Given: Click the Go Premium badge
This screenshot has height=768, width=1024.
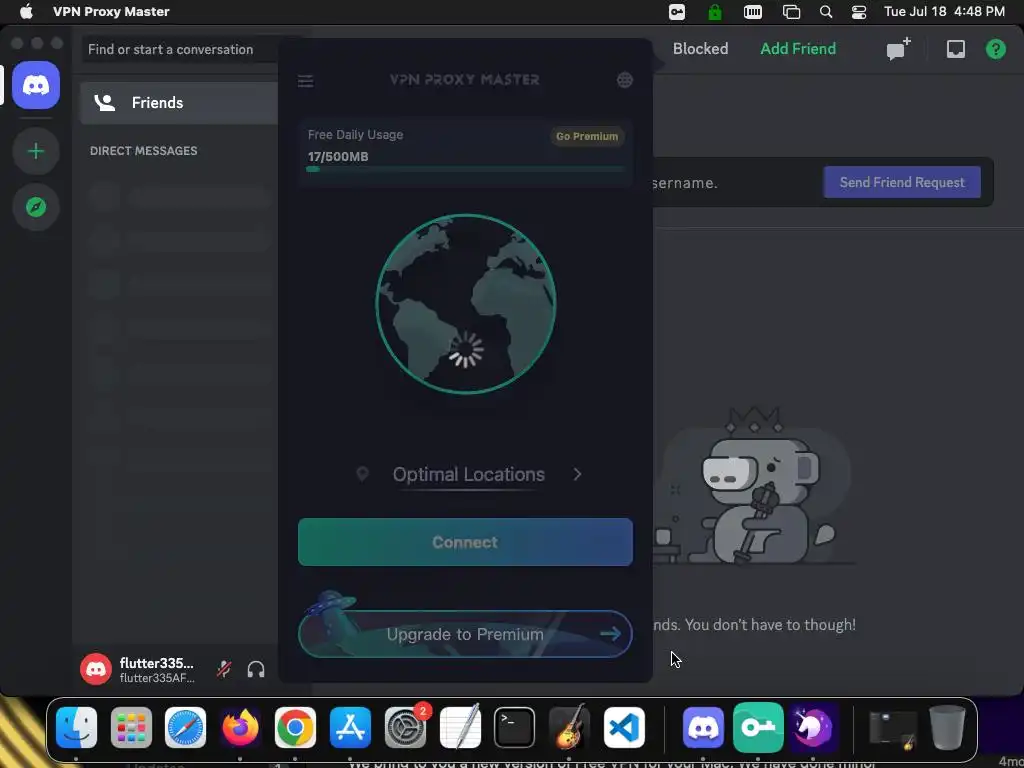Looking at the screenshot, I should (586, 136).
